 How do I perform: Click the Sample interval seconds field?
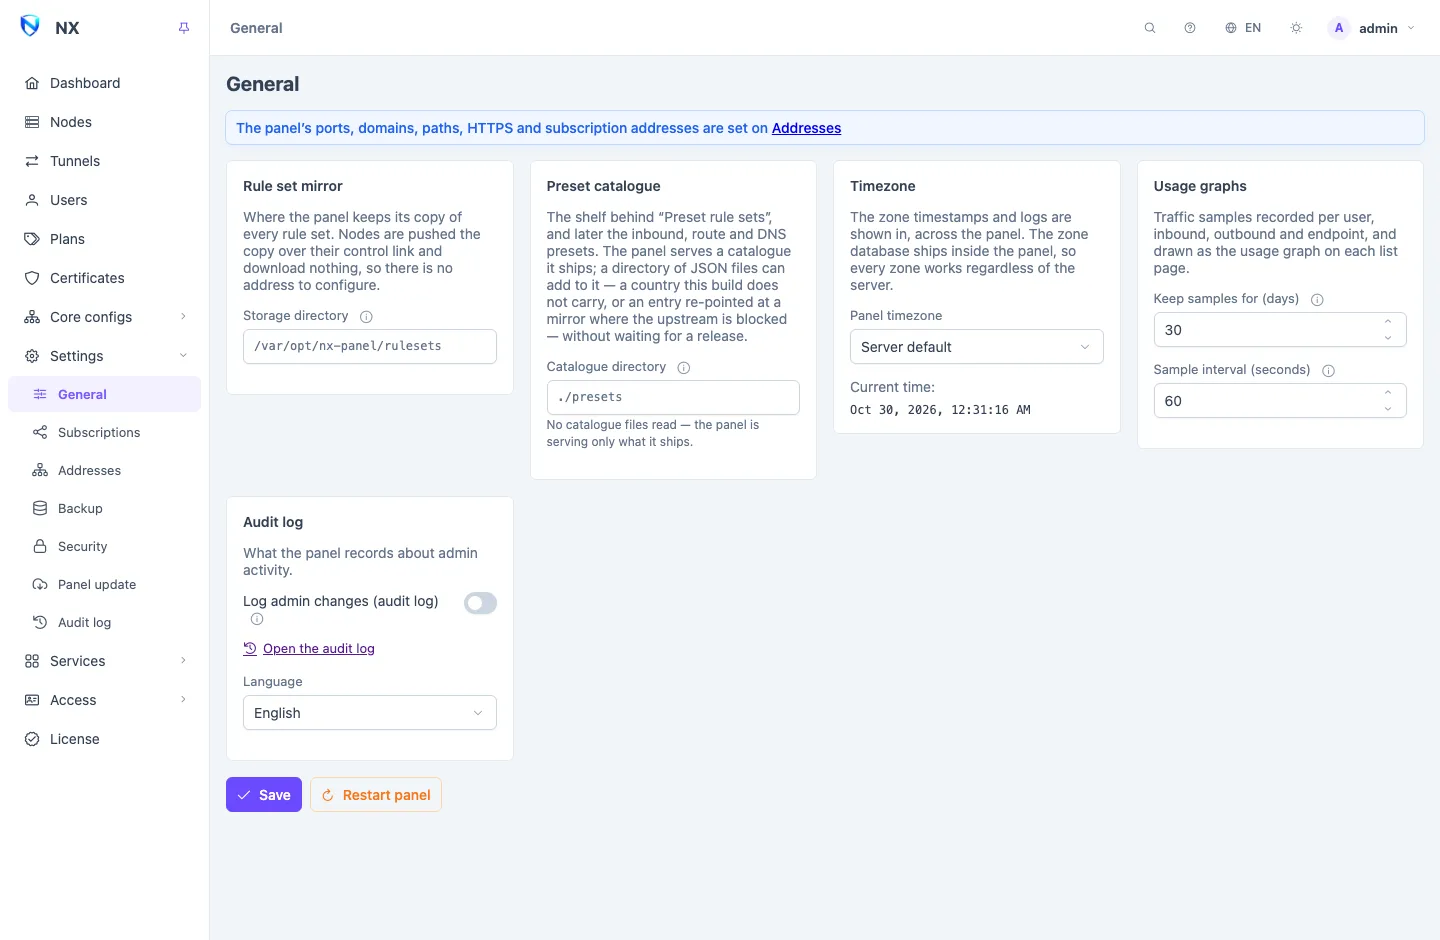(1280, 401)
